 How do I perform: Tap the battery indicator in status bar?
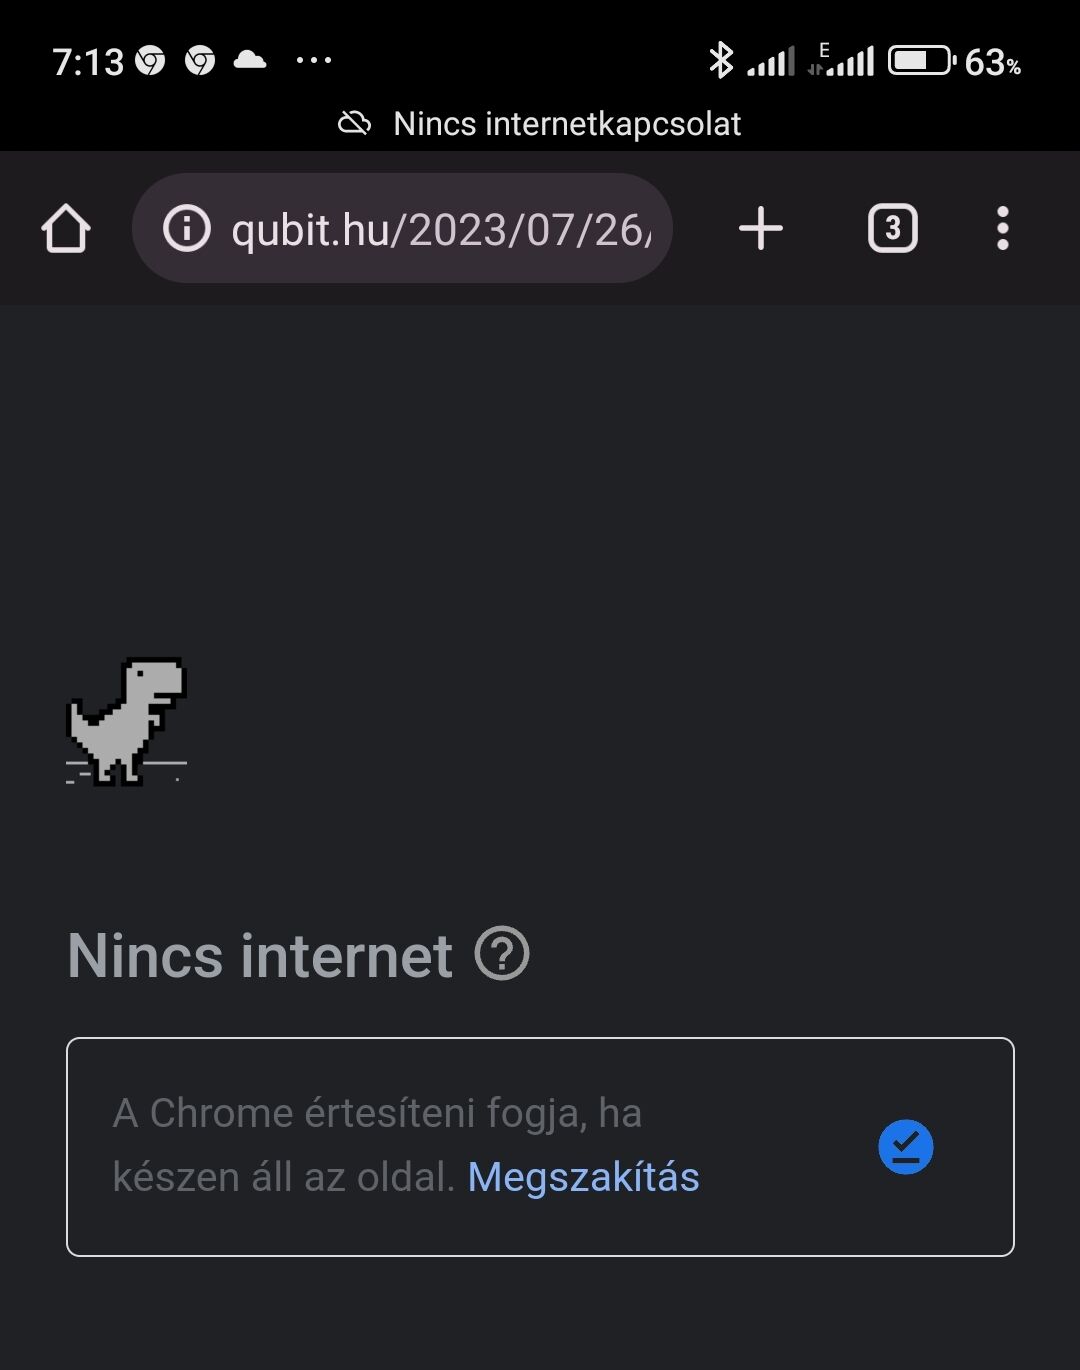(x=921, y=61)
